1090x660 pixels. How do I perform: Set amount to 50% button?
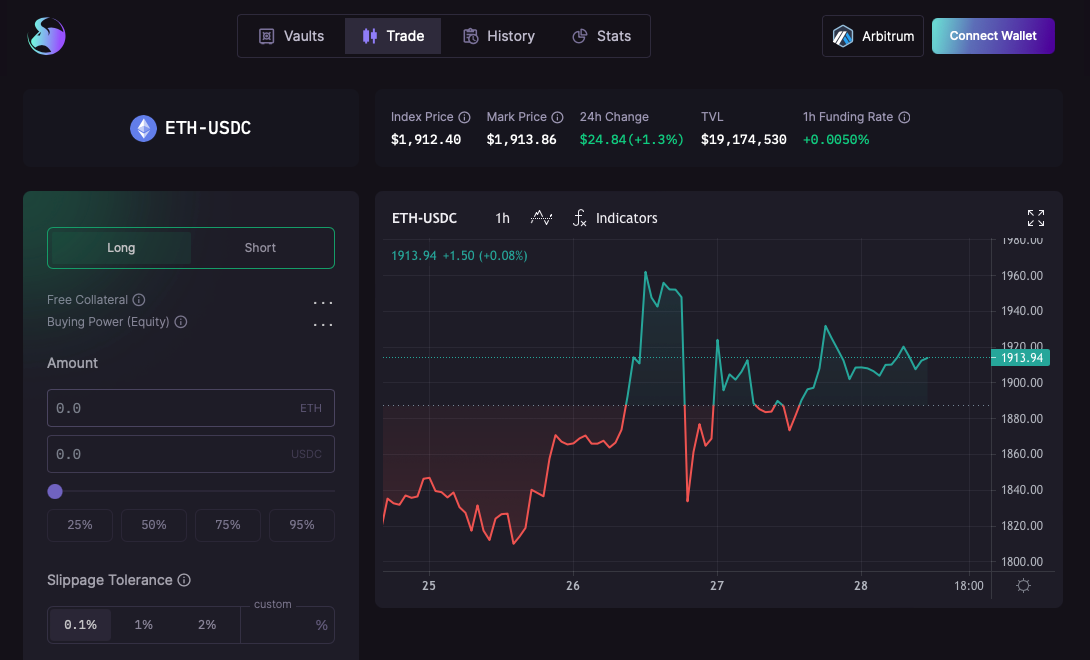coord(154,525)
